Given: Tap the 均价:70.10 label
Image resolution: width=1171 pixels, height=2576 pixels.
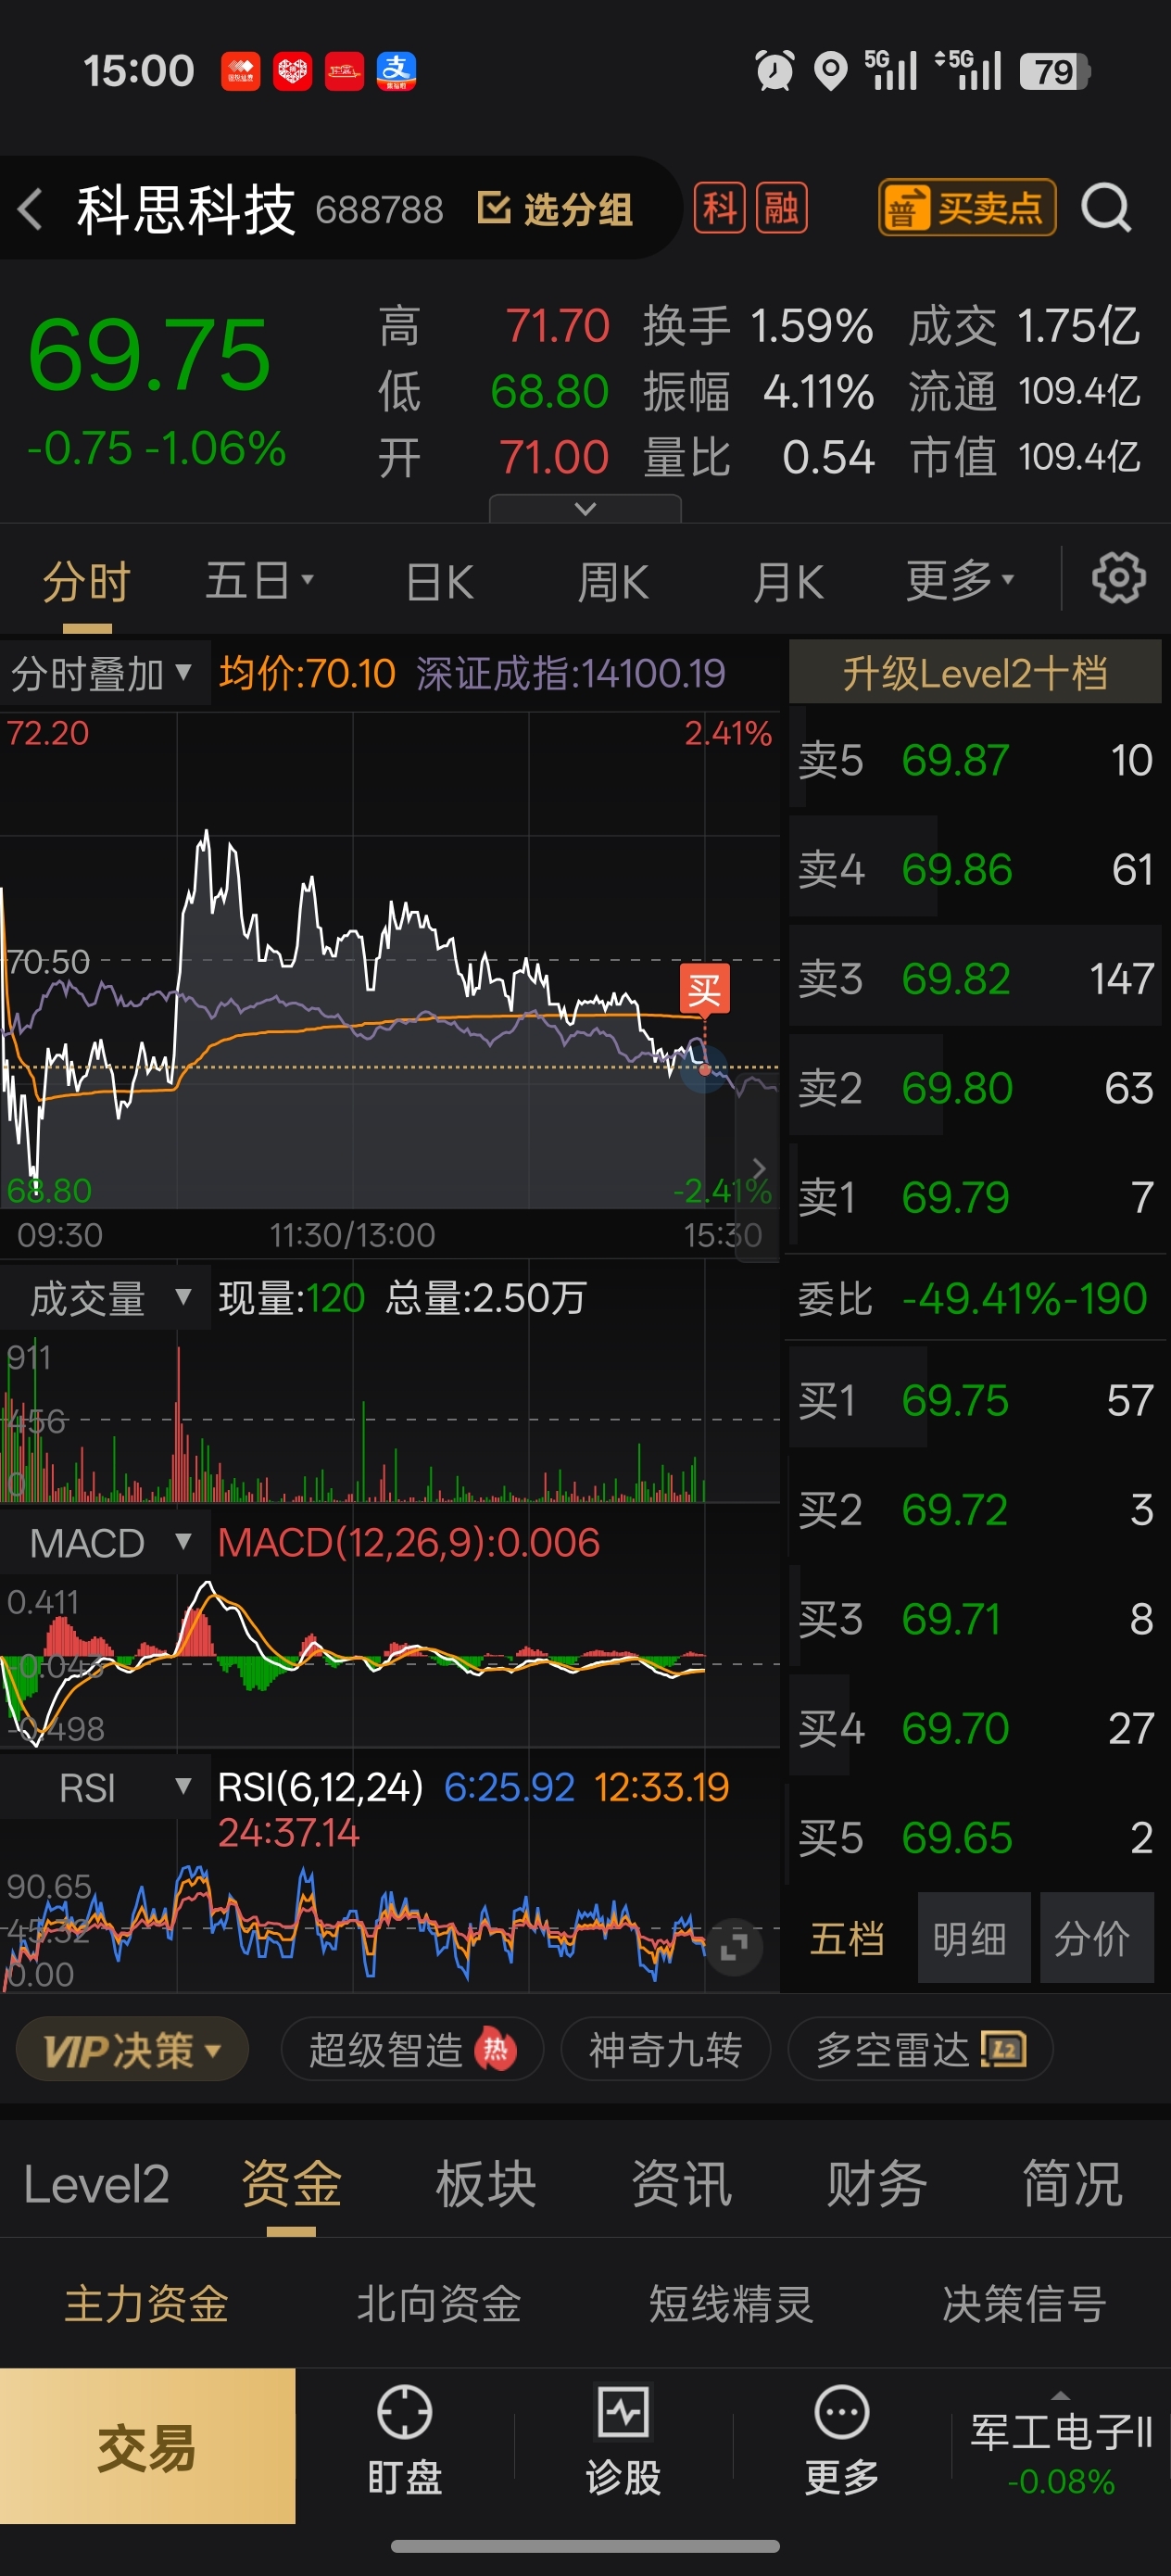Looking at the screenshot, I should point(307,674).
